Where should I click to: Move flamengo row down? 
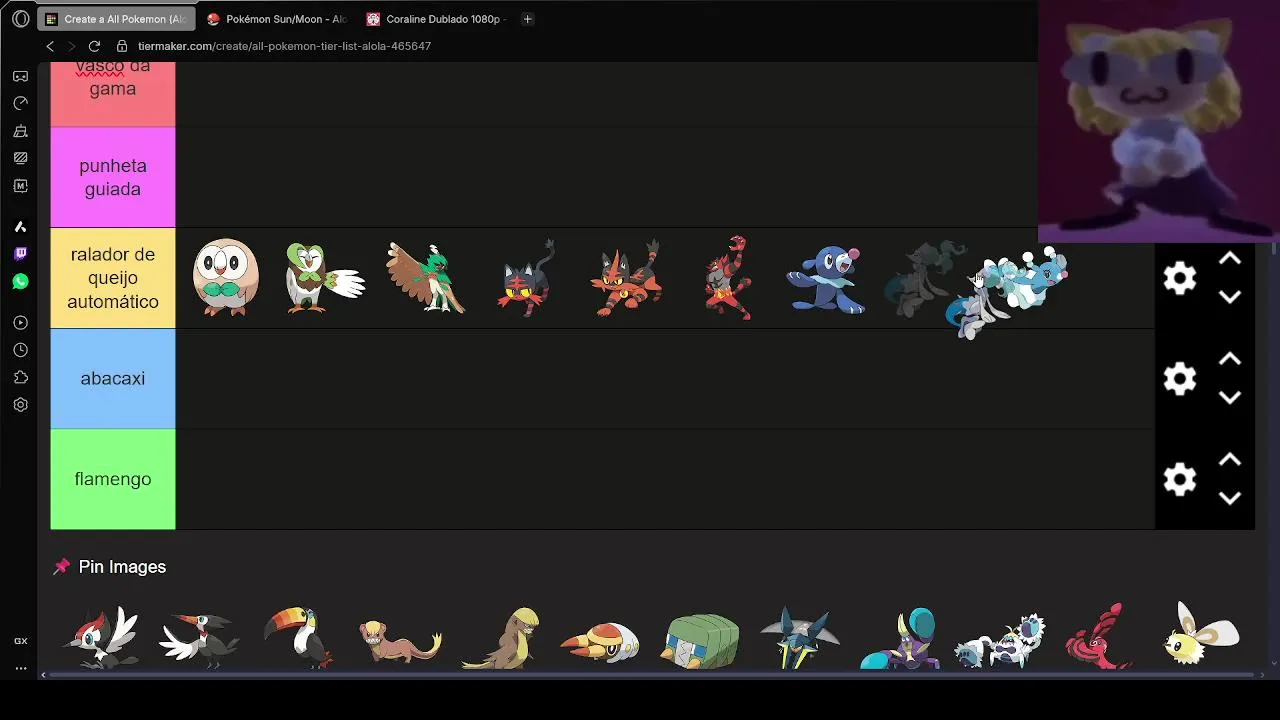[x=1230, y=498]
